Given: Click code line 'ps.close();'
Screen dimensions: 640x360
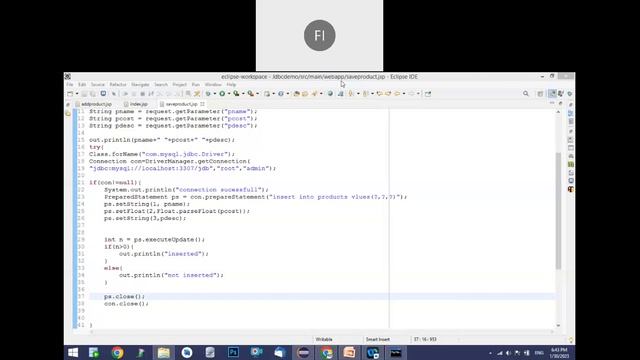Looking at the screenshot, I should (124, 297).
